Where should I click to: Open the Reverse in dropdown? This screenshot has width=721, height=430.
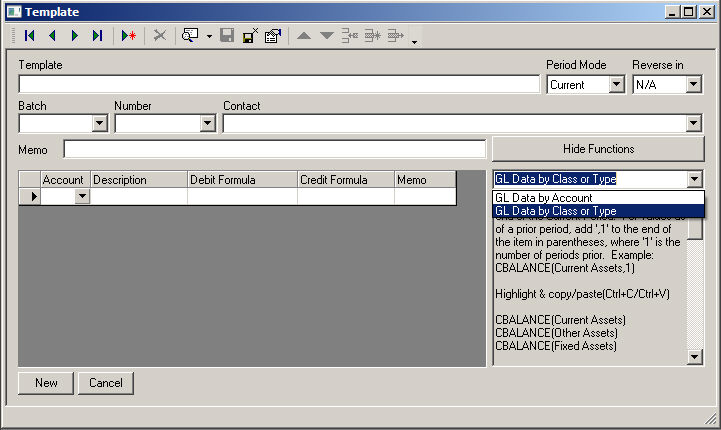point(694,85)
